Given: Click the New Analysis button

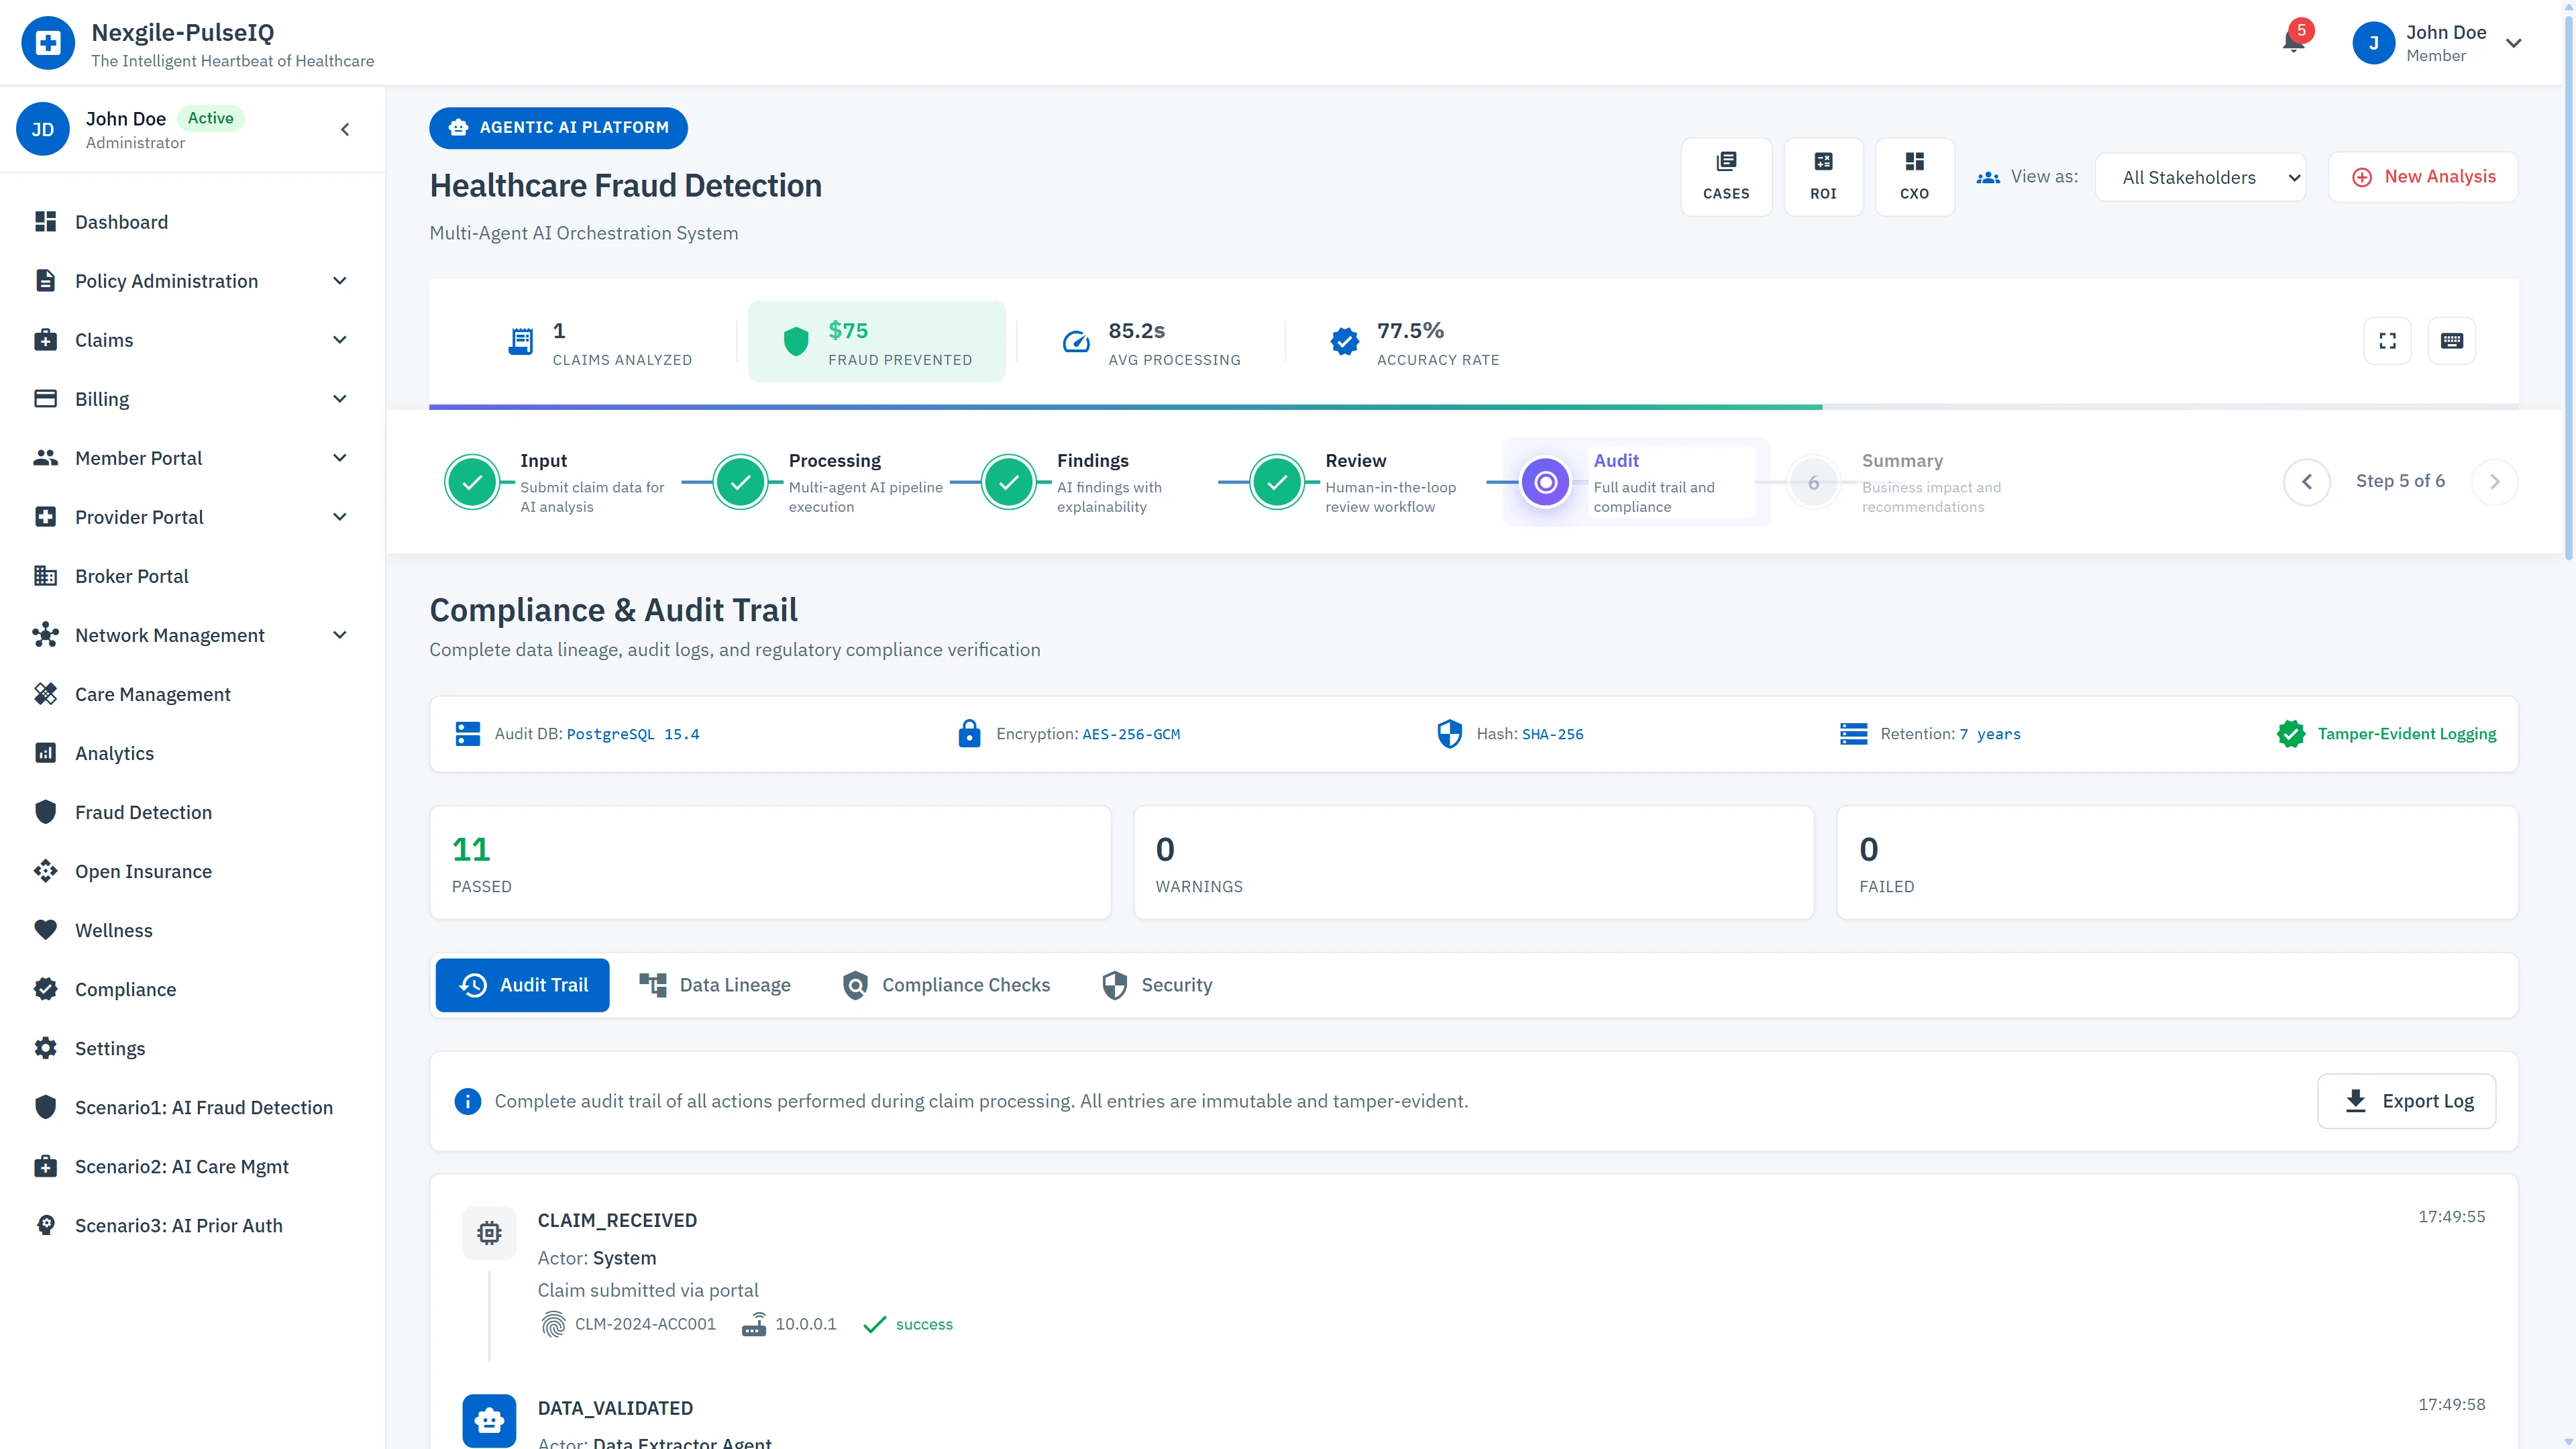Looking at the screenshot, I should 2423,176.
